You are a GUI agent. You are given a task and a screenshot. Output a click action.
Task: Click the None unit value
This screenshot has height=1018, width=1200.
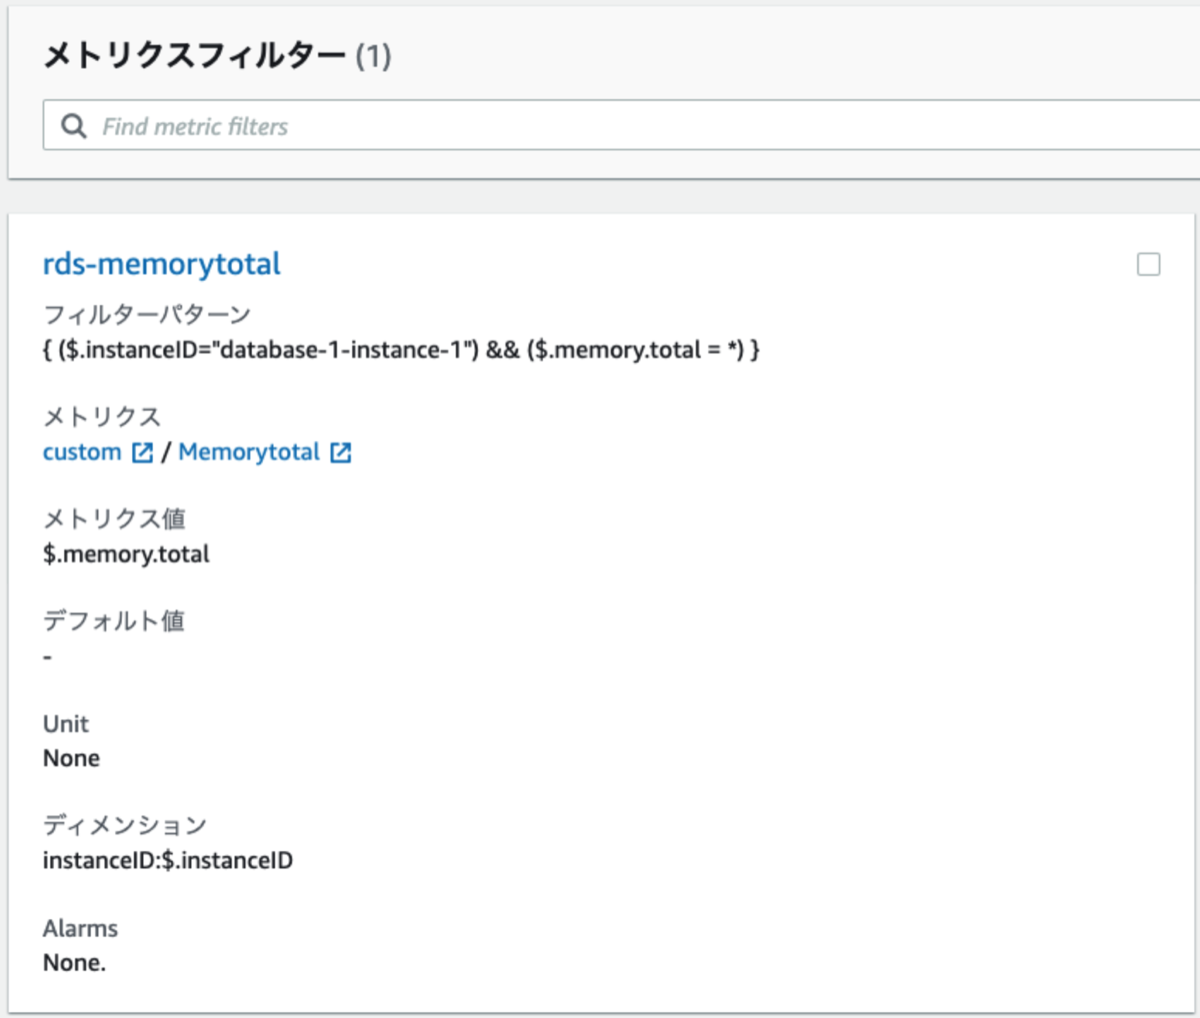click(x=71, y=758)
